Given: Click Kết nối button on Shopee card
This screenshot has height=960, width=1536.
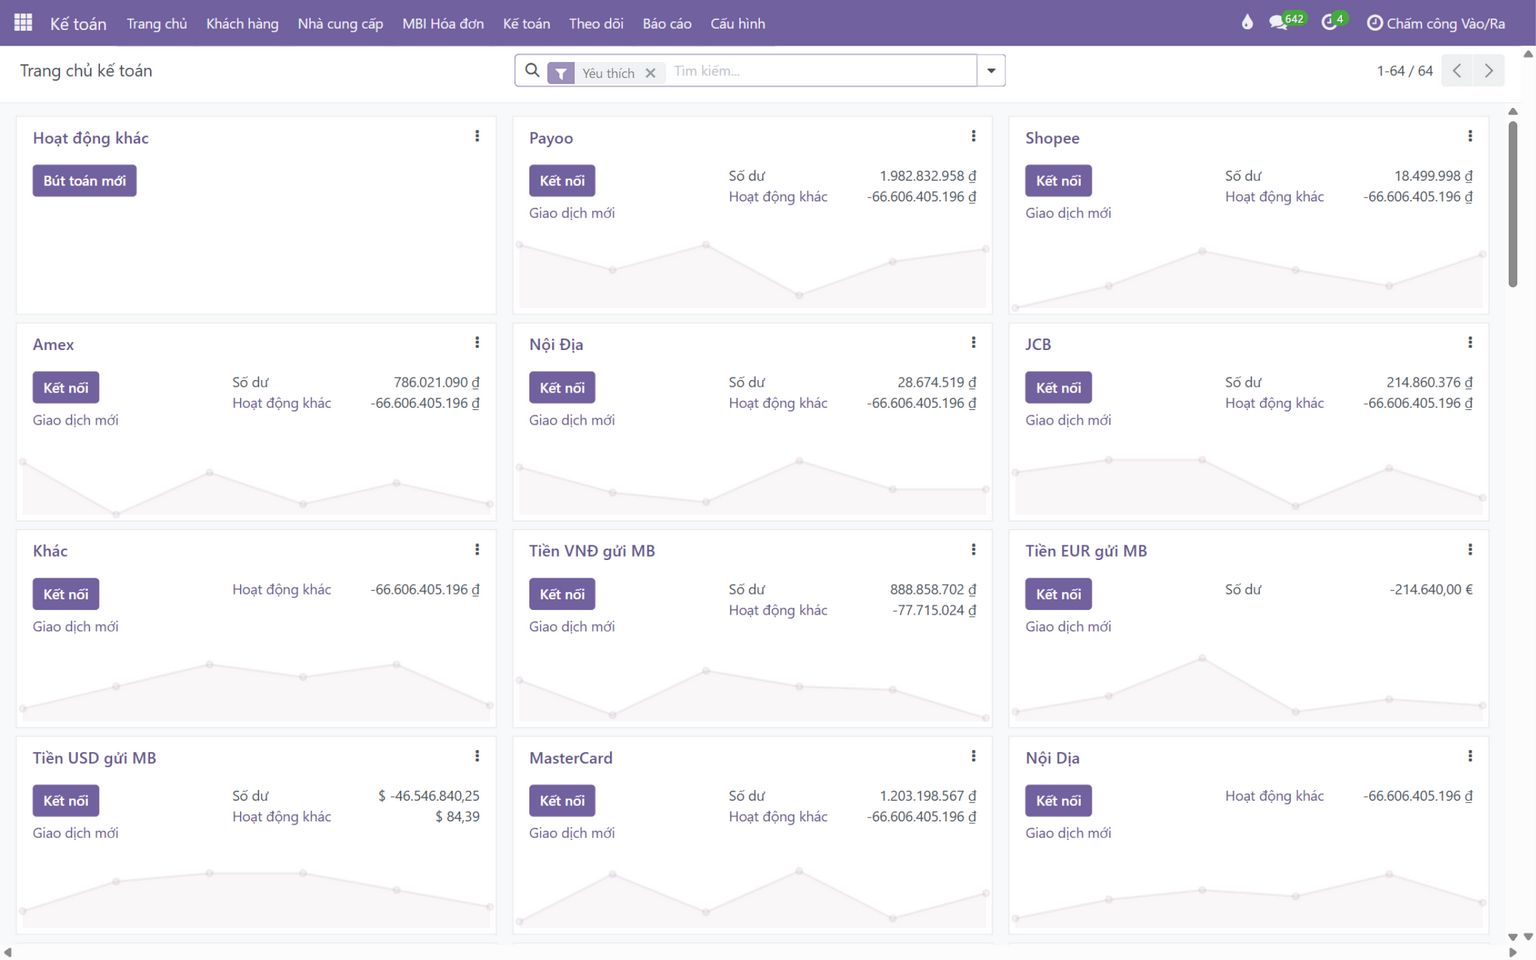Looking at the screenshot, I should point(1058,181).
